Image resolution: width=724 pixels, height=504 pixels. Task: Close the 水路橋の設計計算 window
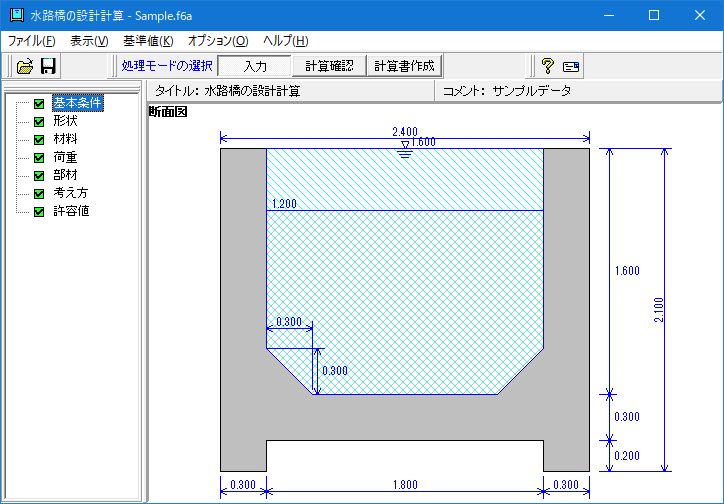point(700,15)
